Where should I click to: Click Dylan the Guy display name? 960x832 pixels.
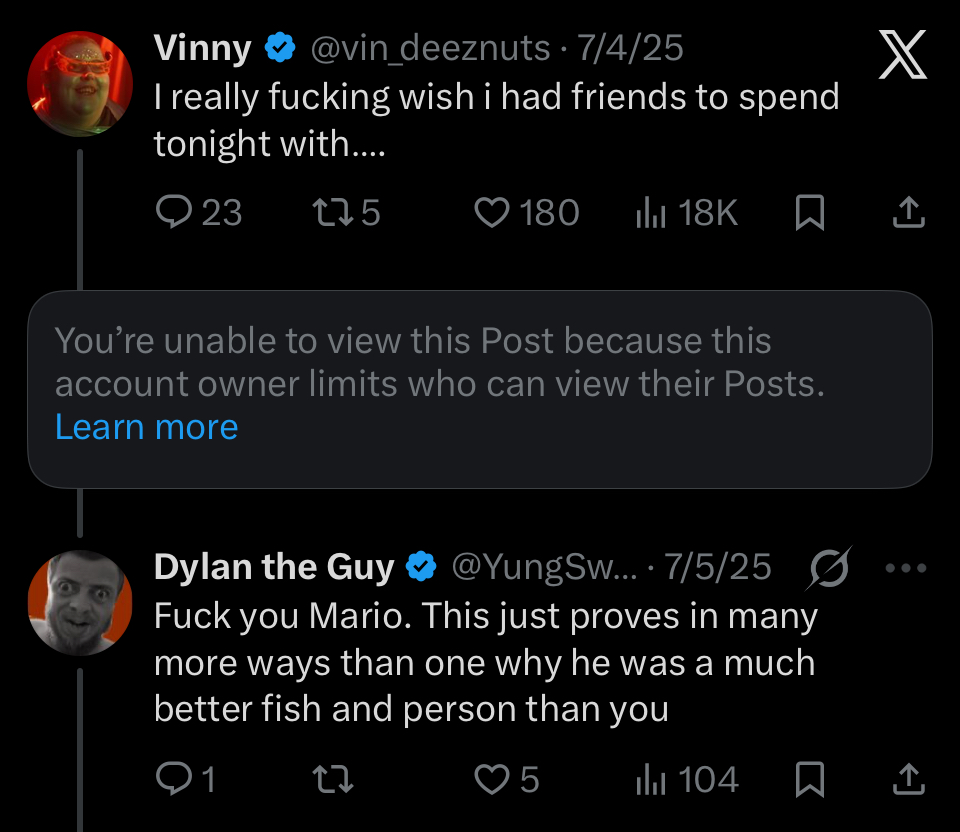274,568
